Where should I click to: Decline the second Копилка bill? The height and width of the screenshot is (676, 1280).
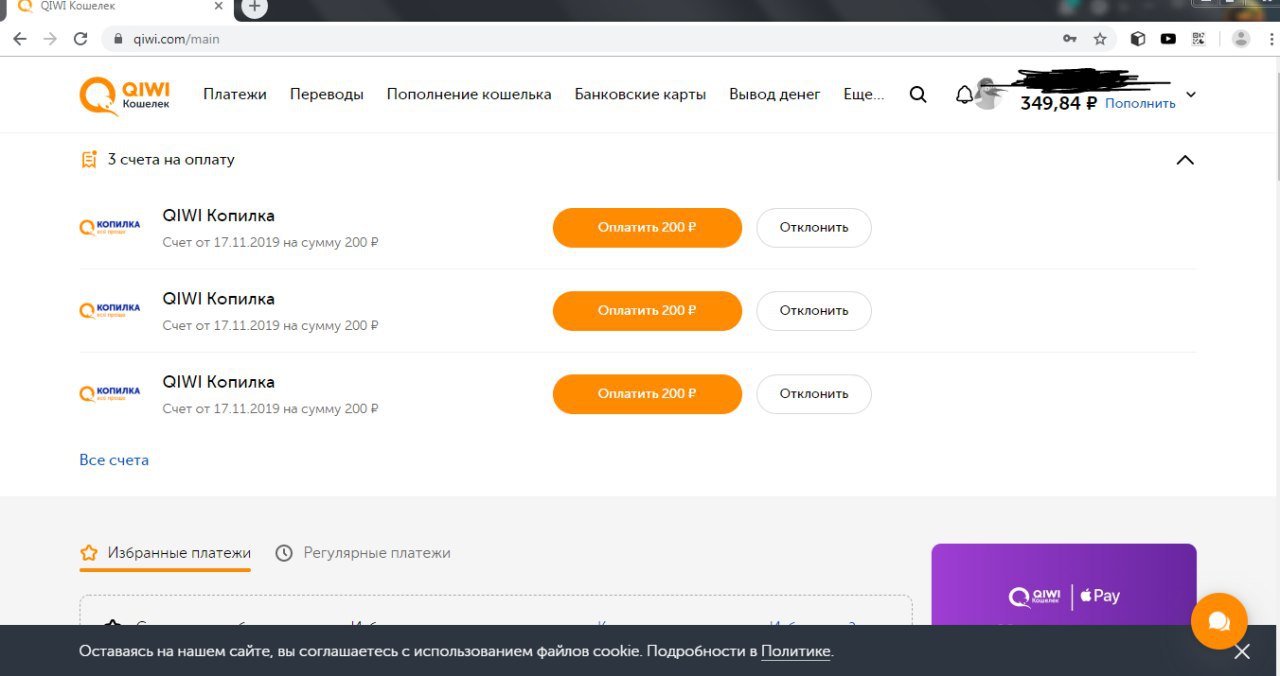[x=814, y=310]
